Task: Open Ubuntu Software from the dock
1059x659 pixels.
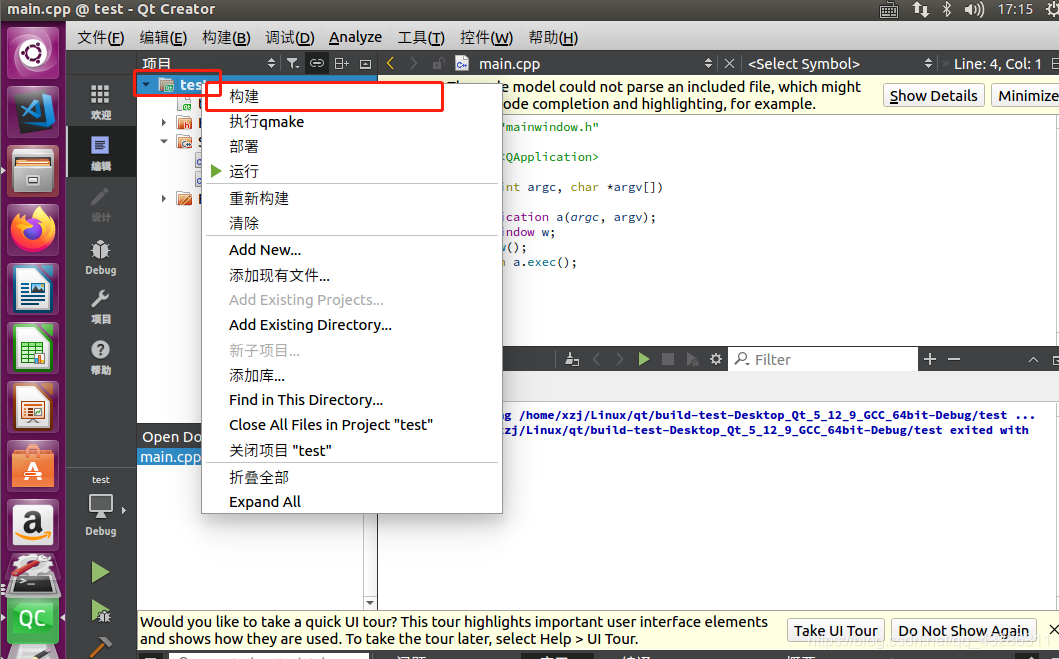Action: click(x=33, y=467)
